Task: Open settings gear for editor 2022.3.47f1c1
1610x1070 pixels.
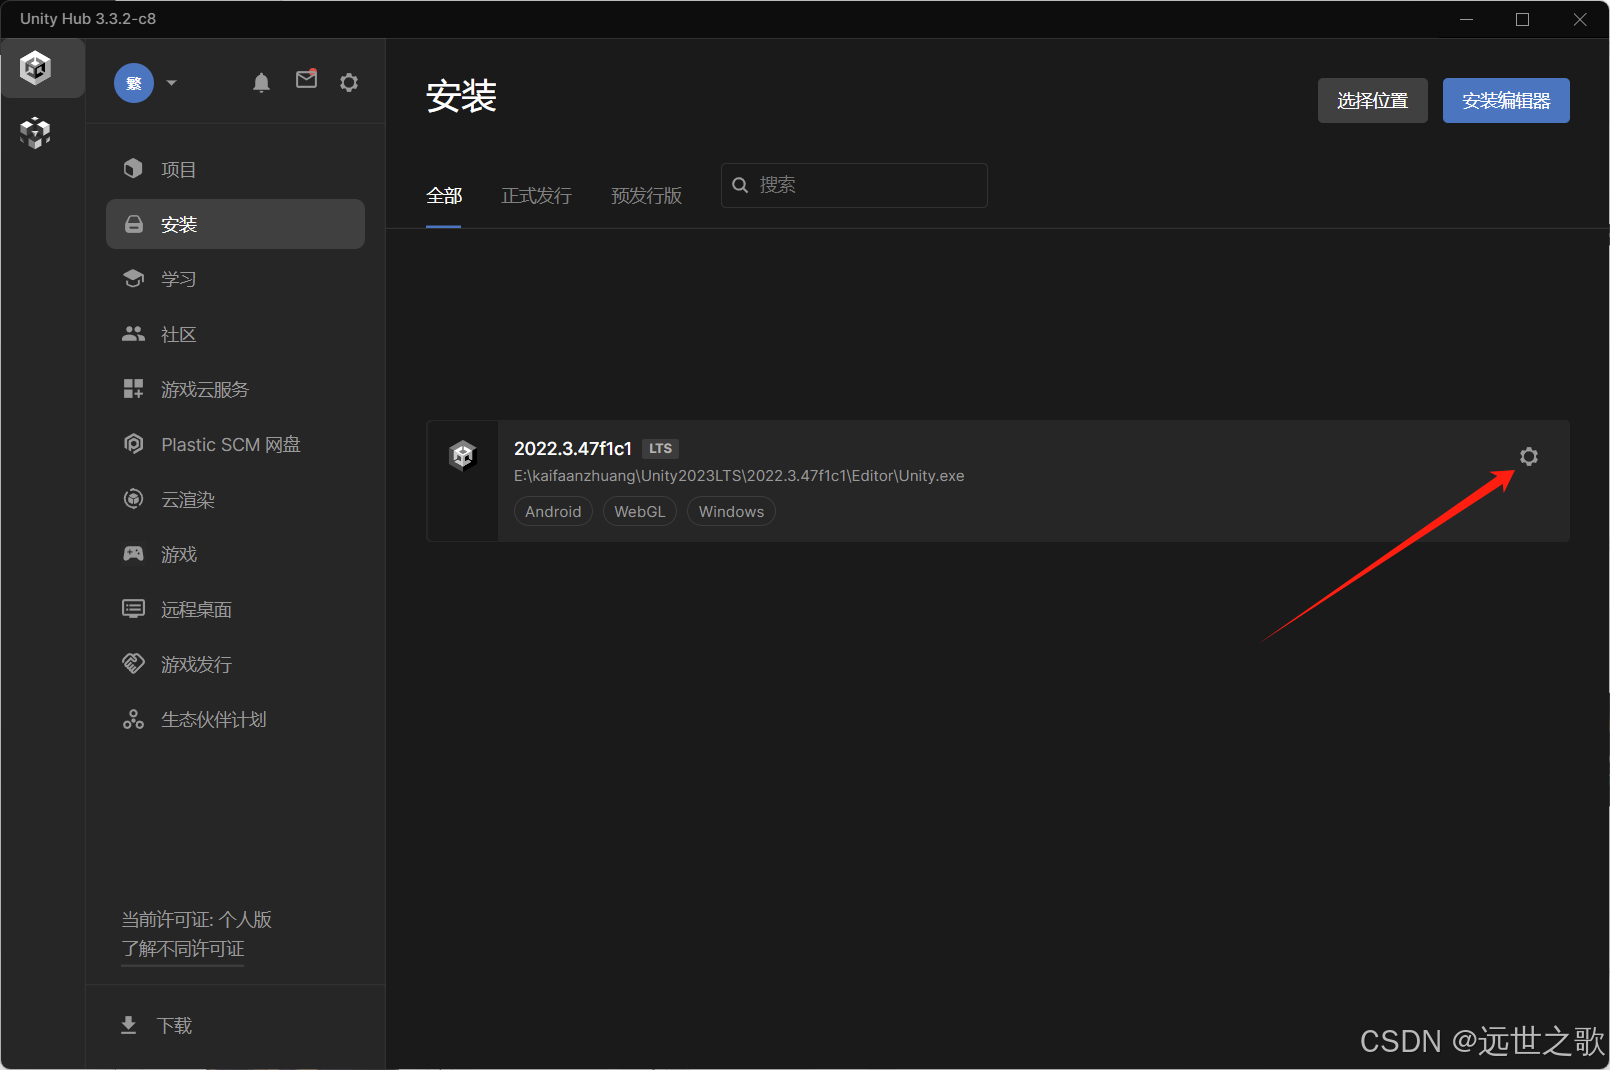Action: (x=1528, y=456)
